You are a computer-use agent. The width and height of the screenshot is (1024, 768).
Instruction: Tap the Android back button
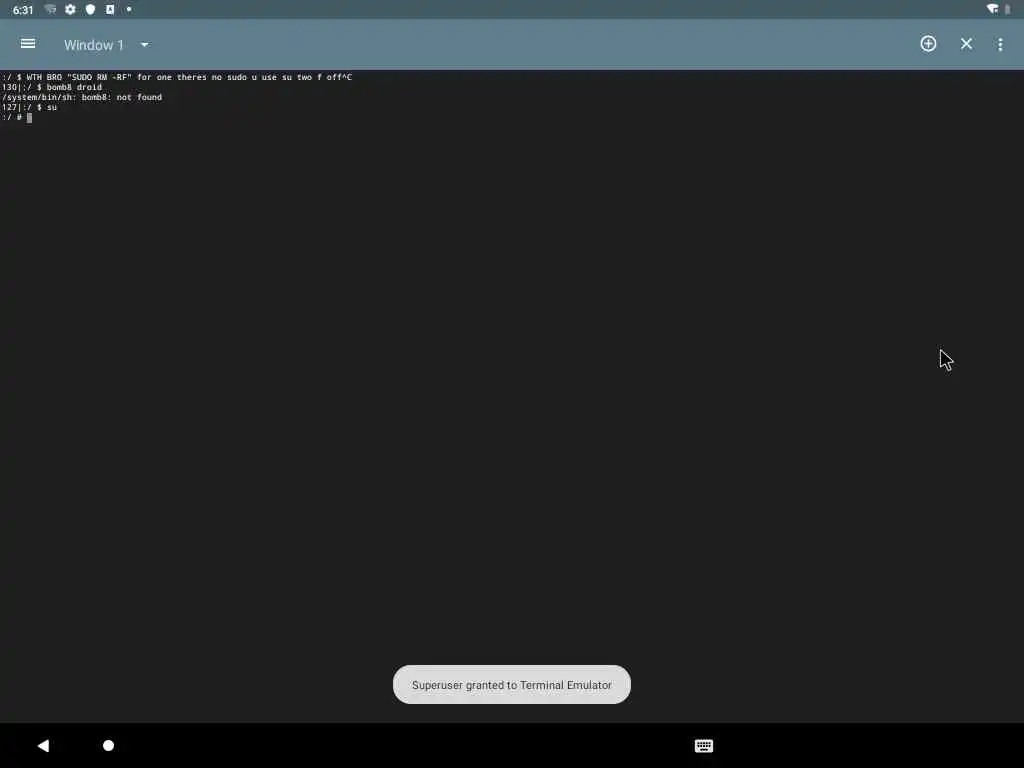click(43, 745)
